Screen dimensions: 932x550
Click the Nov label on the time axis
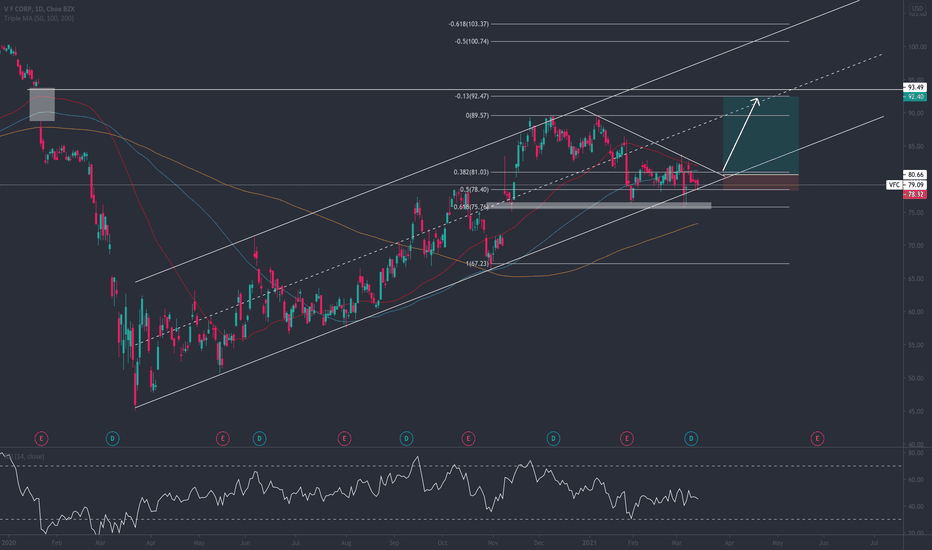click(493, 543)
